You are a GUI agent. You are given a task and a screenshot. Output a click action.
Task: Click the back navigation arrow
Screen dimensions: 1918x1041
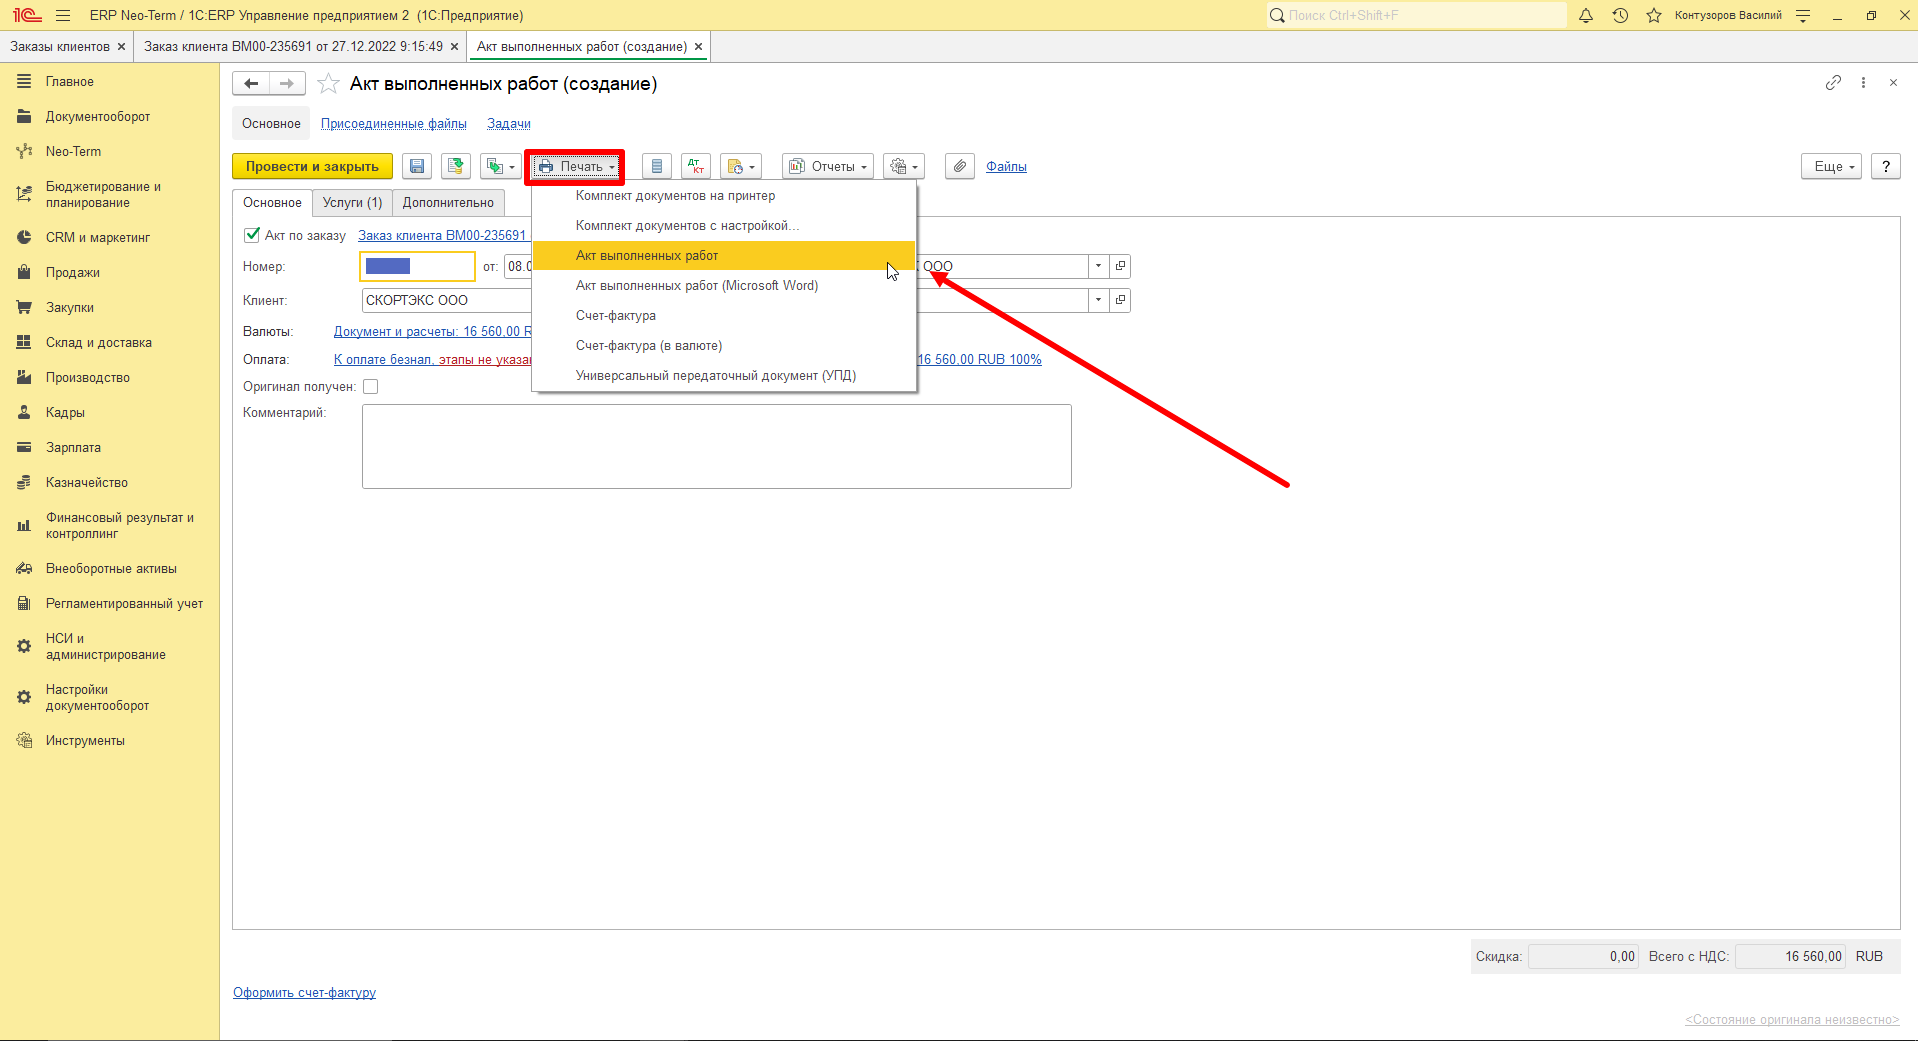coord(251,84)
